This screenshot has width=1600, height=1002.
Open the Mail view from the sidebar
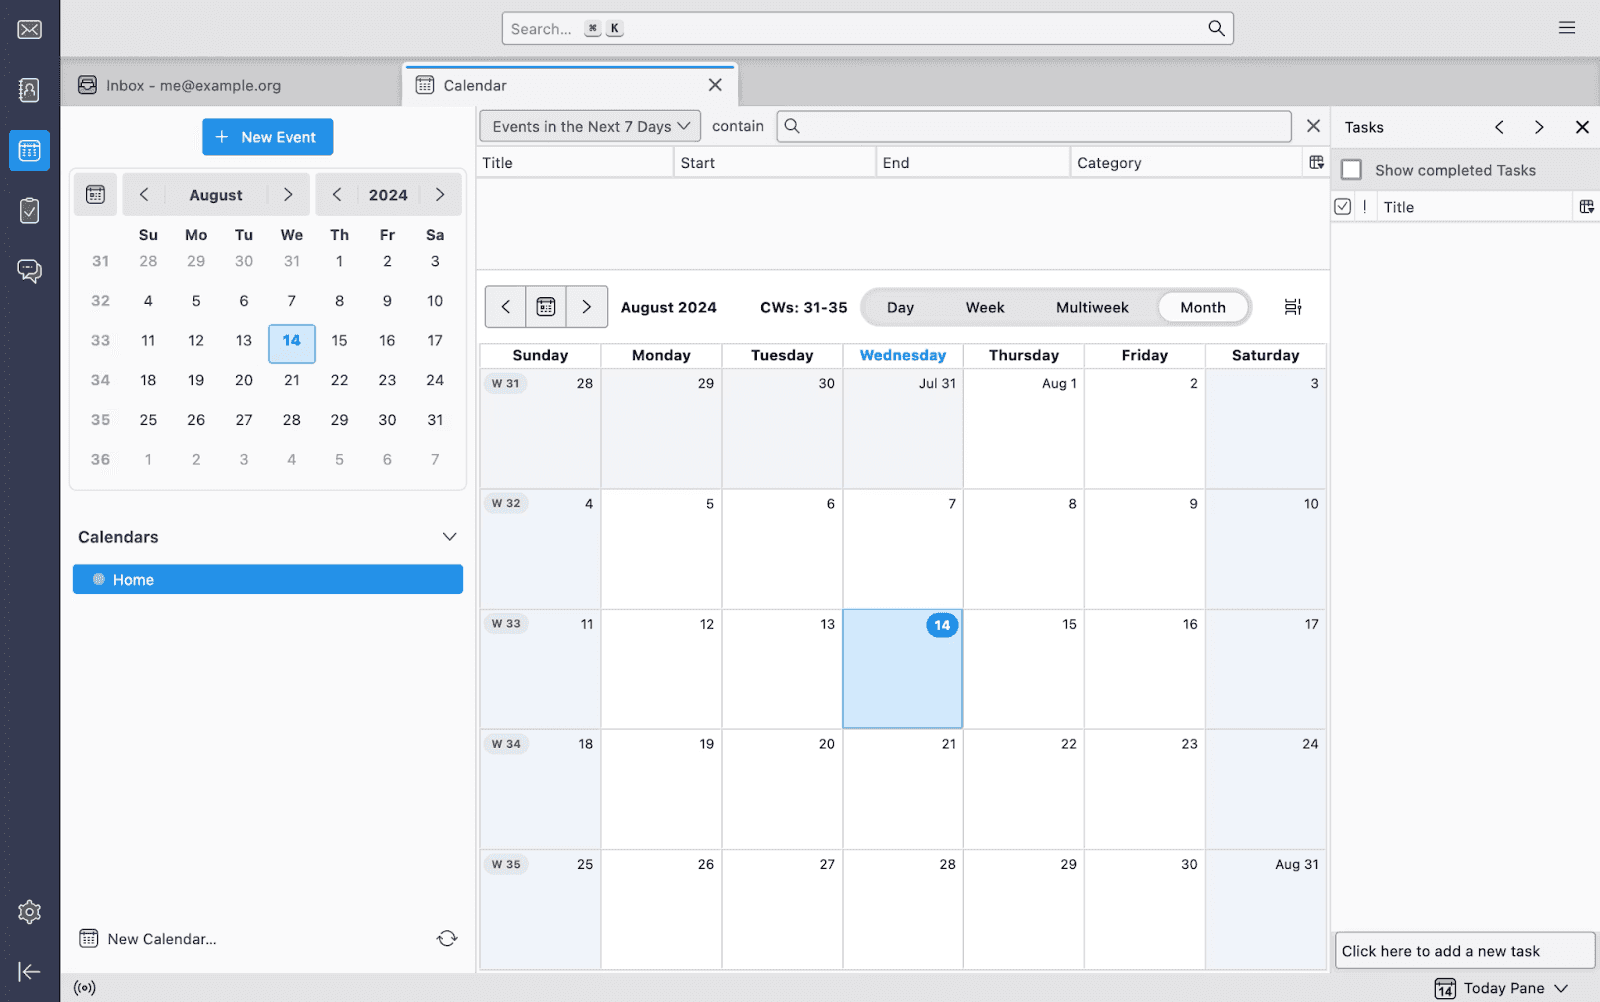coord(29,29)
